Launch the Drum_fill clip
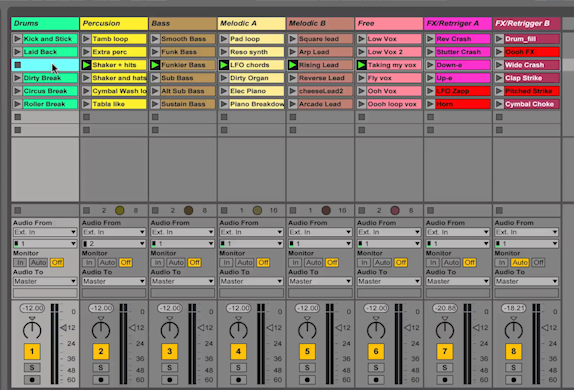 pos(499,38)
